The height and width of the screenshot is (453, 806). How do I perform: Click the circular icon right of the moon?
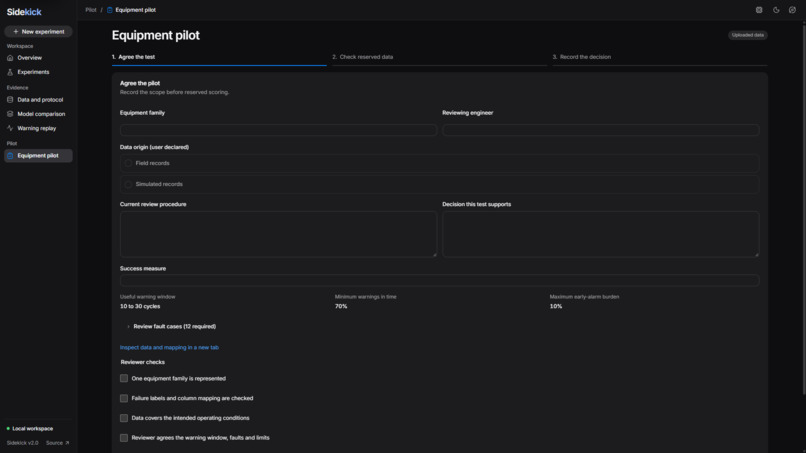[792, 10]
